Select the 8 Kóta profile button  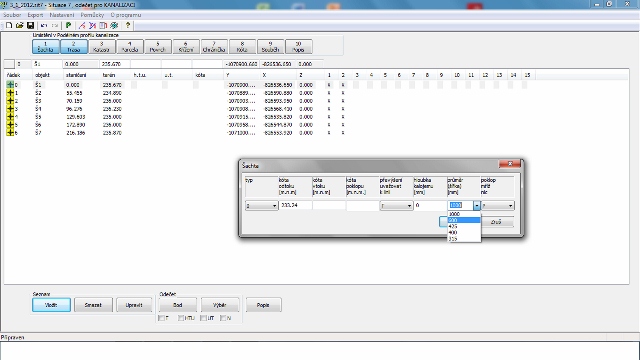pyautogui.click(x=242, y=47)
